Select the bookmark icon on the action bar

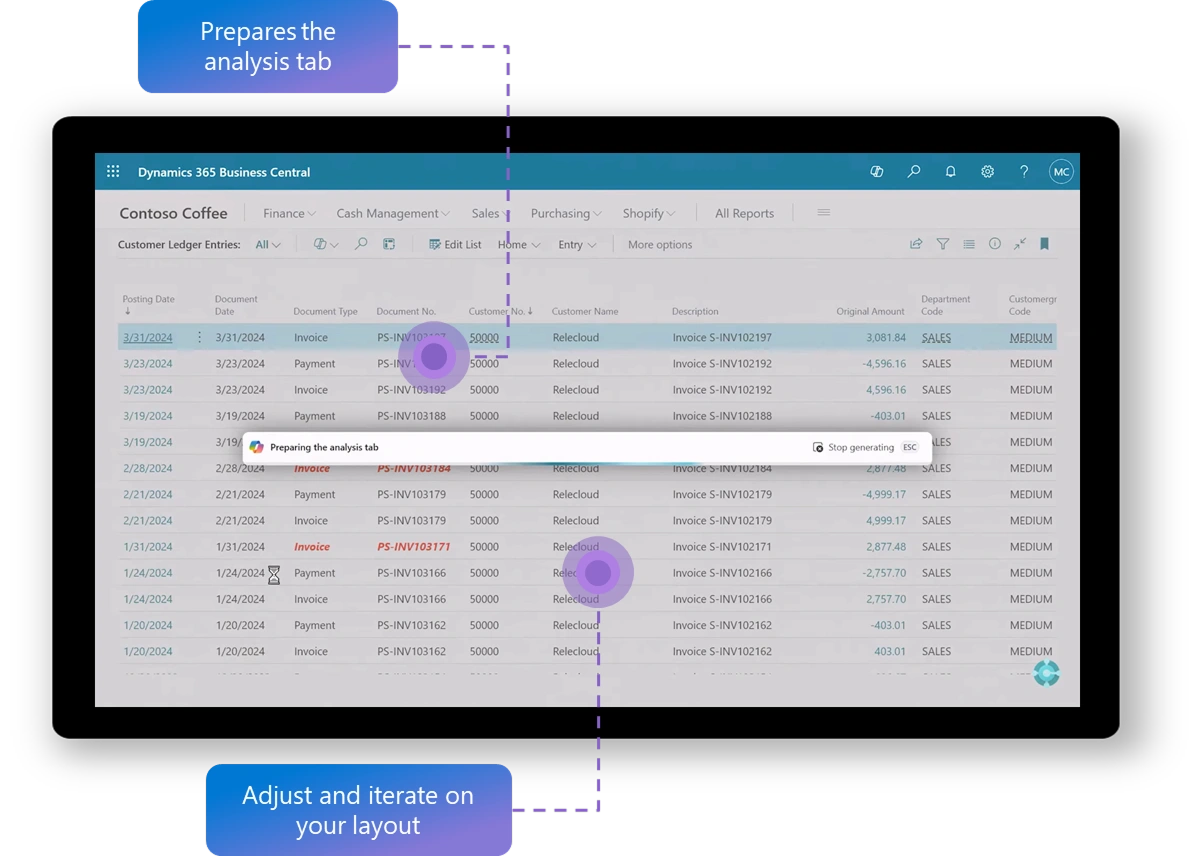pos(1044,243)
